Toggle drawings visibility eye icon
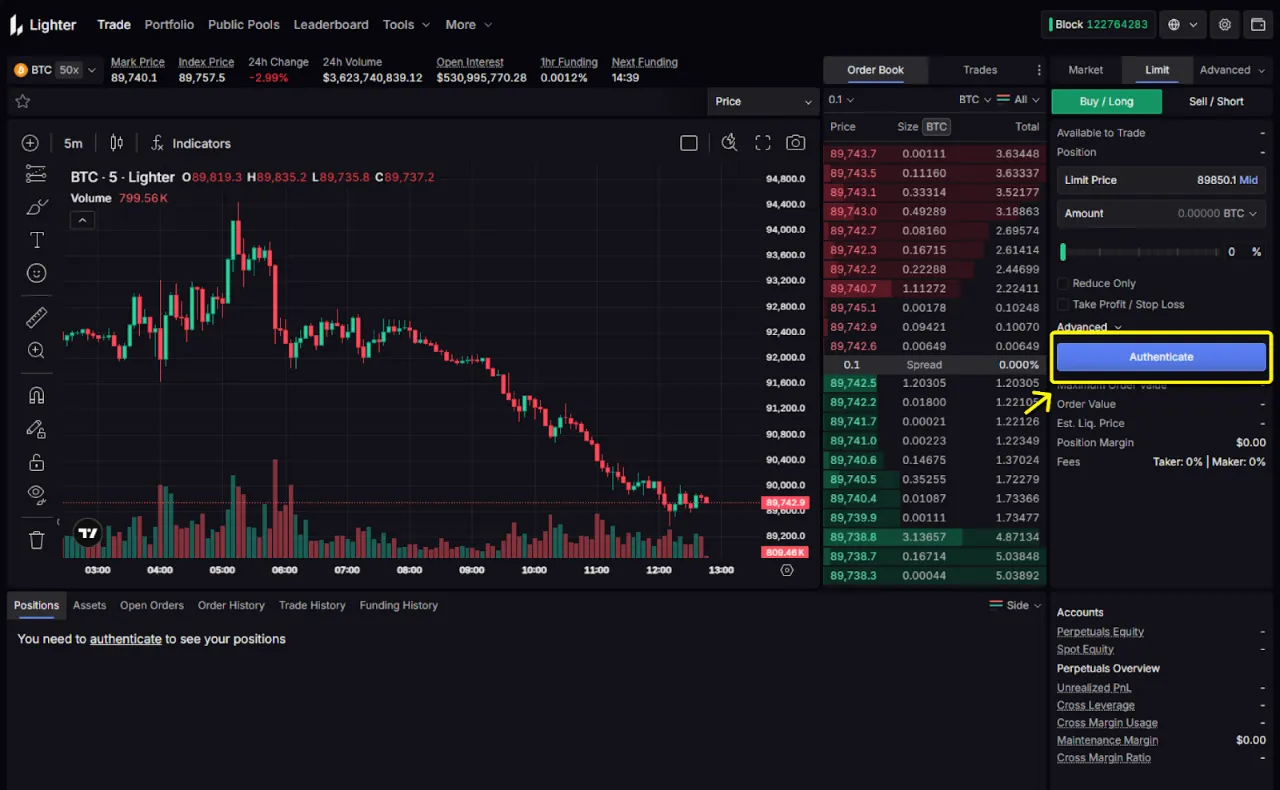The width and height of the screenshot is (1280, 790). pos(37,493)
